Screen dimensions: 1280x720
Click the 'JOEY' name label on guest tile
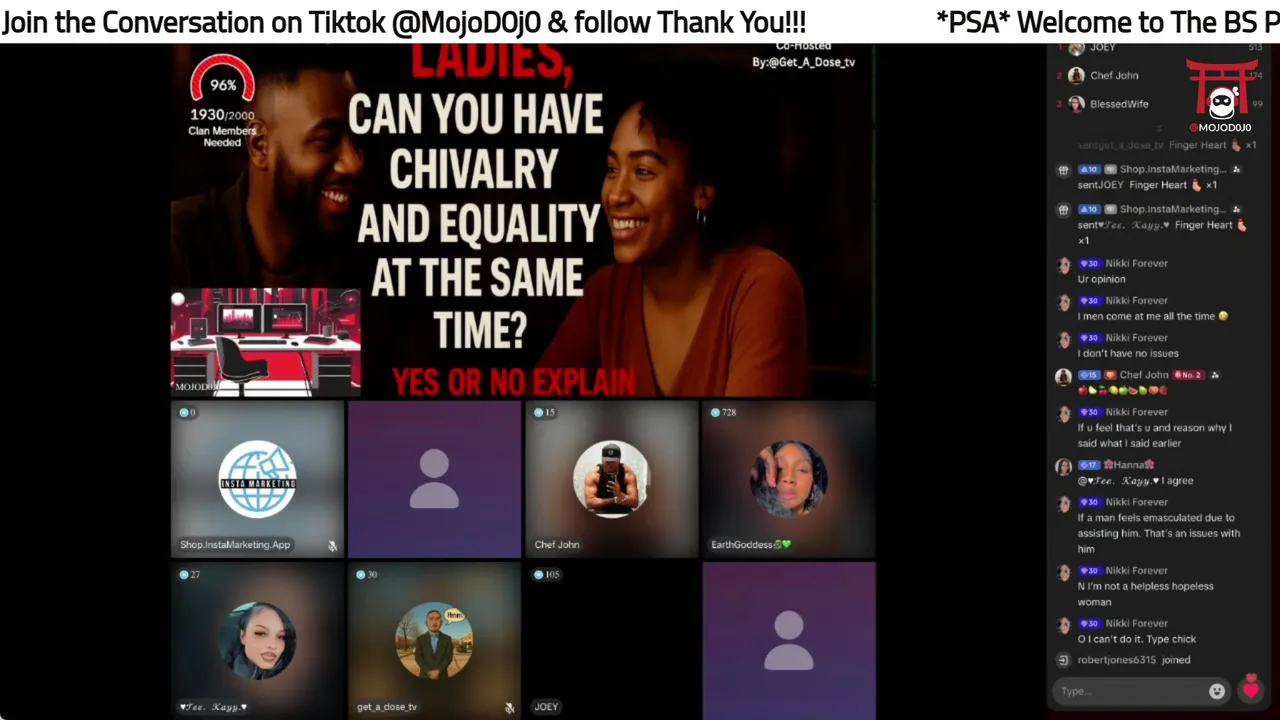[x=546, y=707]
